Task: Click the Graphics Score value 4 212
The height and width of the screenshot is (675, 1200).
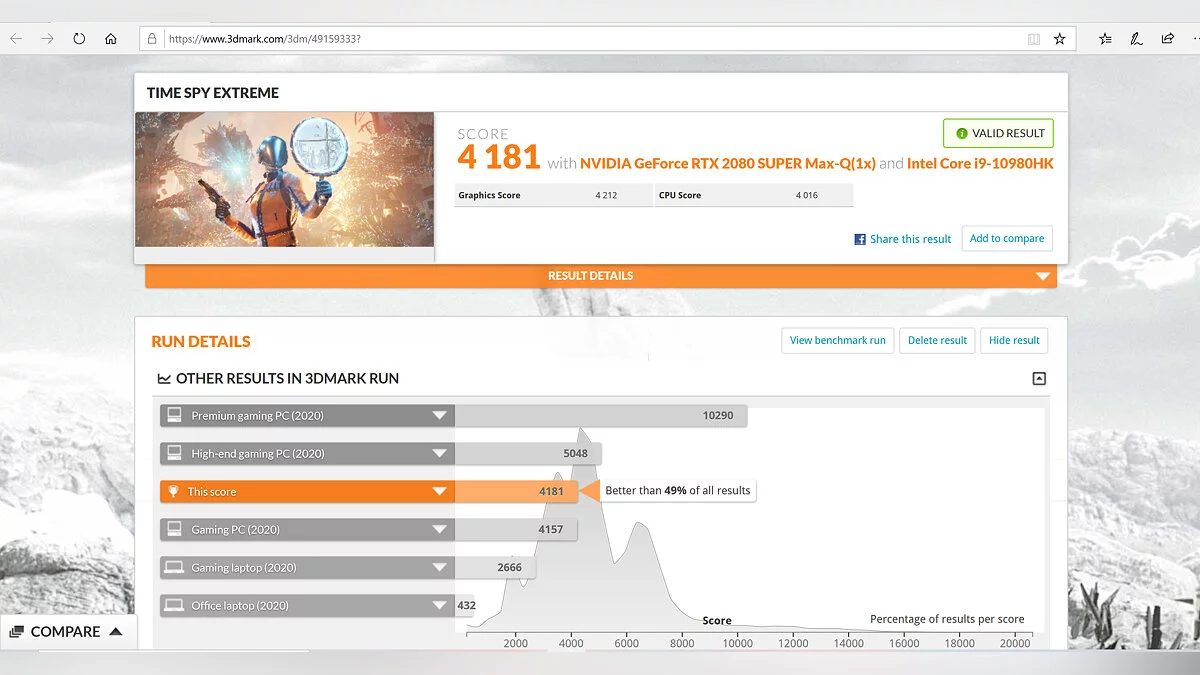Action: [x=606, y=195]
